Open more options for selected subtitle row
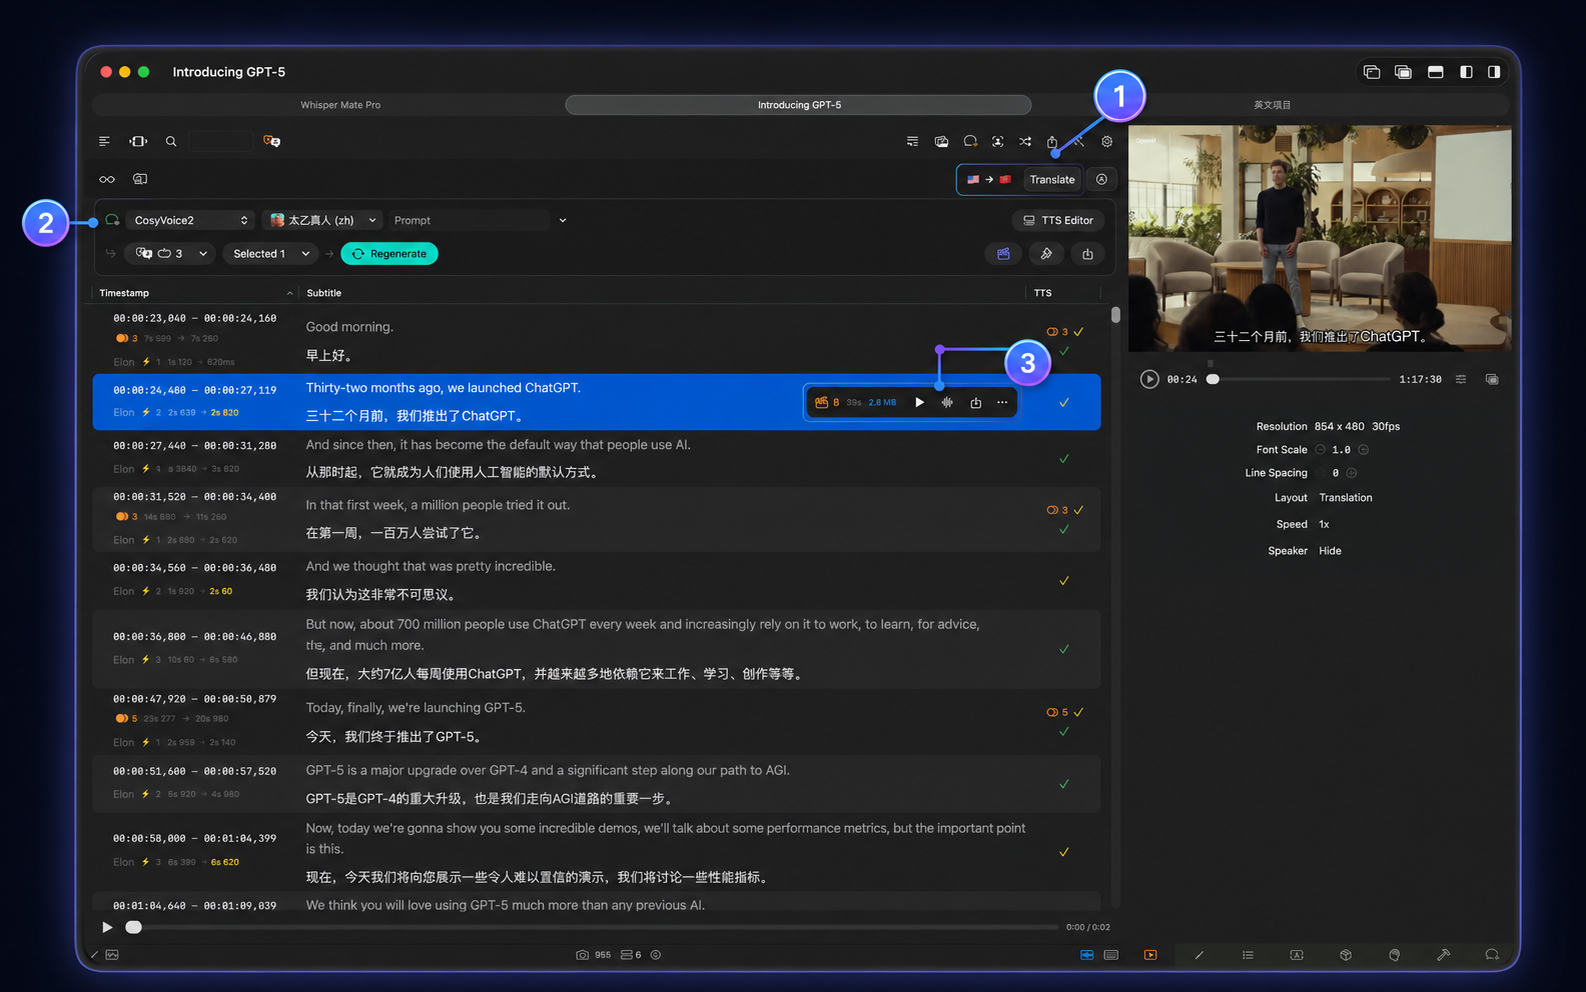Screen dimensions: 1586x992 (1002, 402)
